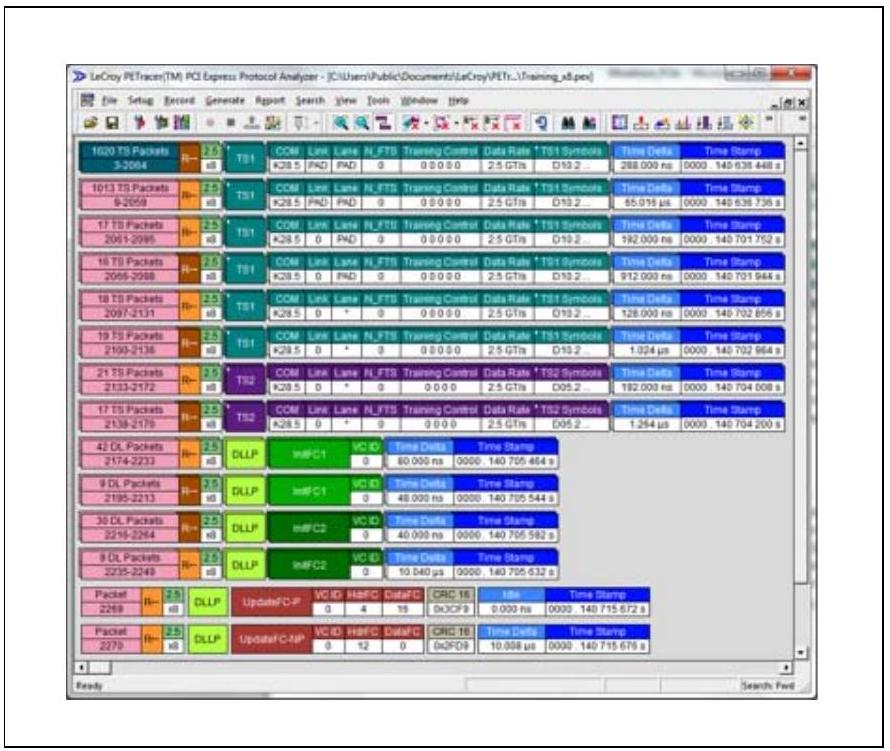Click the UpdateFC-NP cell
The width and height of the screenshot is (890, 751).
click(x=272, y=638)
